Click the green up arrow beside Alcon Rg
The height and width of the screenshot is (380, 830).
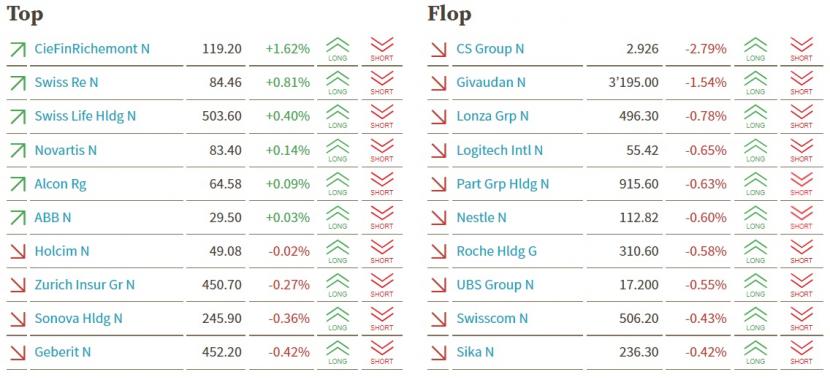point(17,184)
